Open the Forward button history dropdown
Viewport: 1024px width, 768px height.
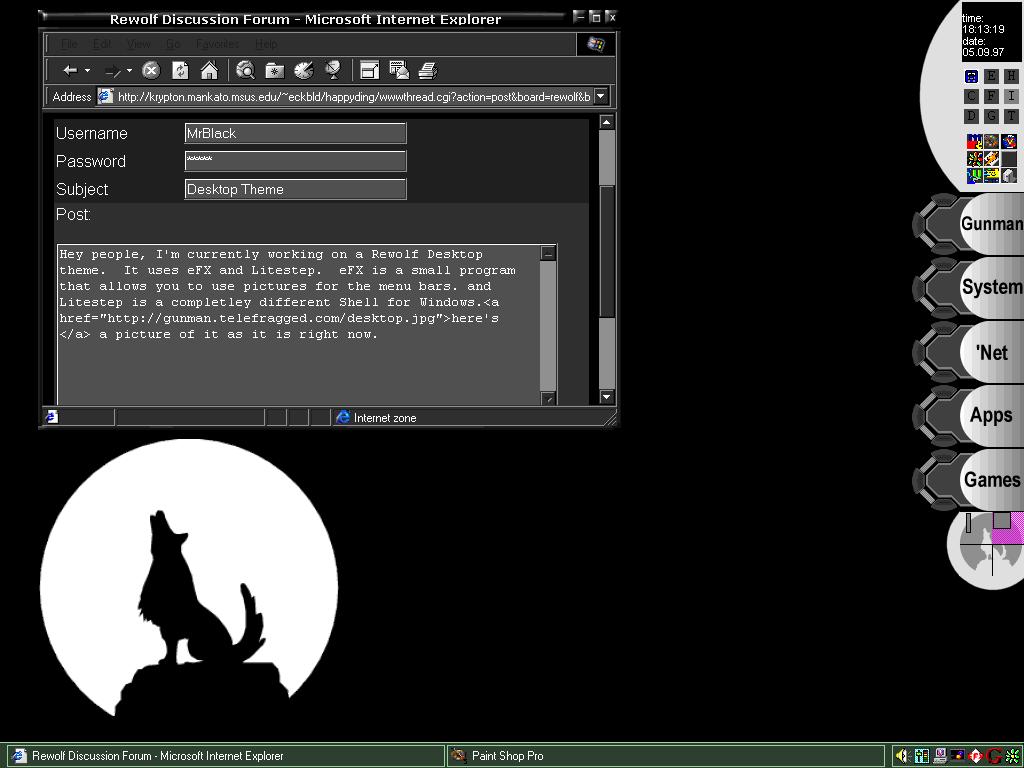tap(129, 71)
